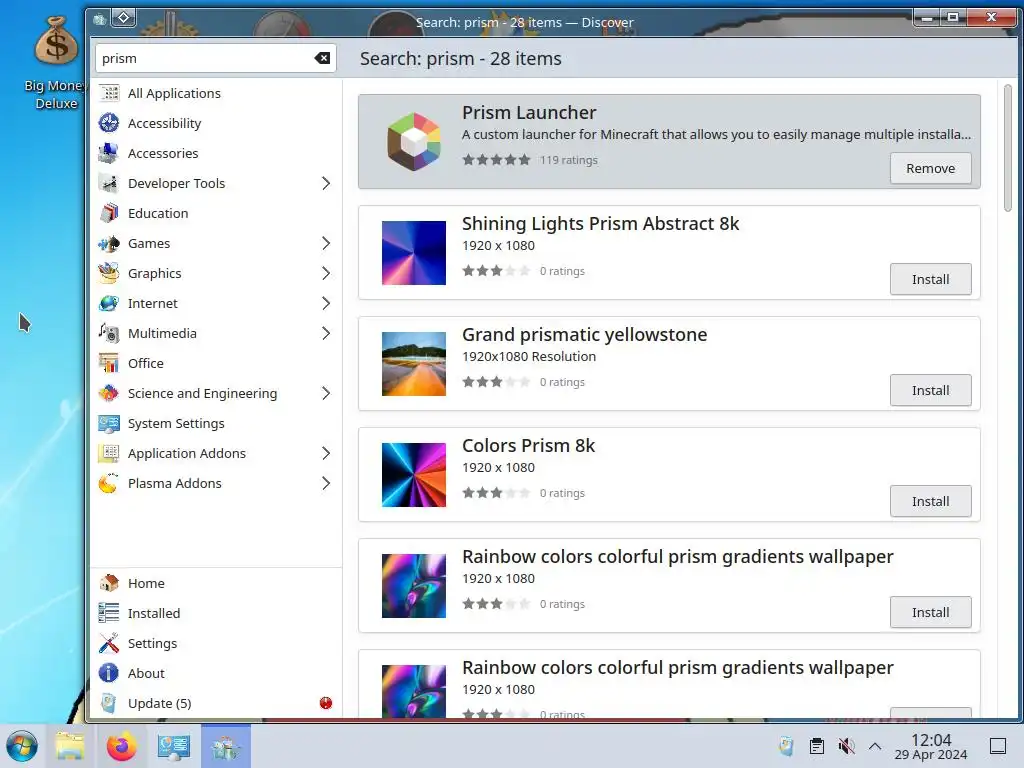The height and width of the screenshot is (768, 1024).
Task: Open the System Settings taskbar icon
Action: coord(174,746)
